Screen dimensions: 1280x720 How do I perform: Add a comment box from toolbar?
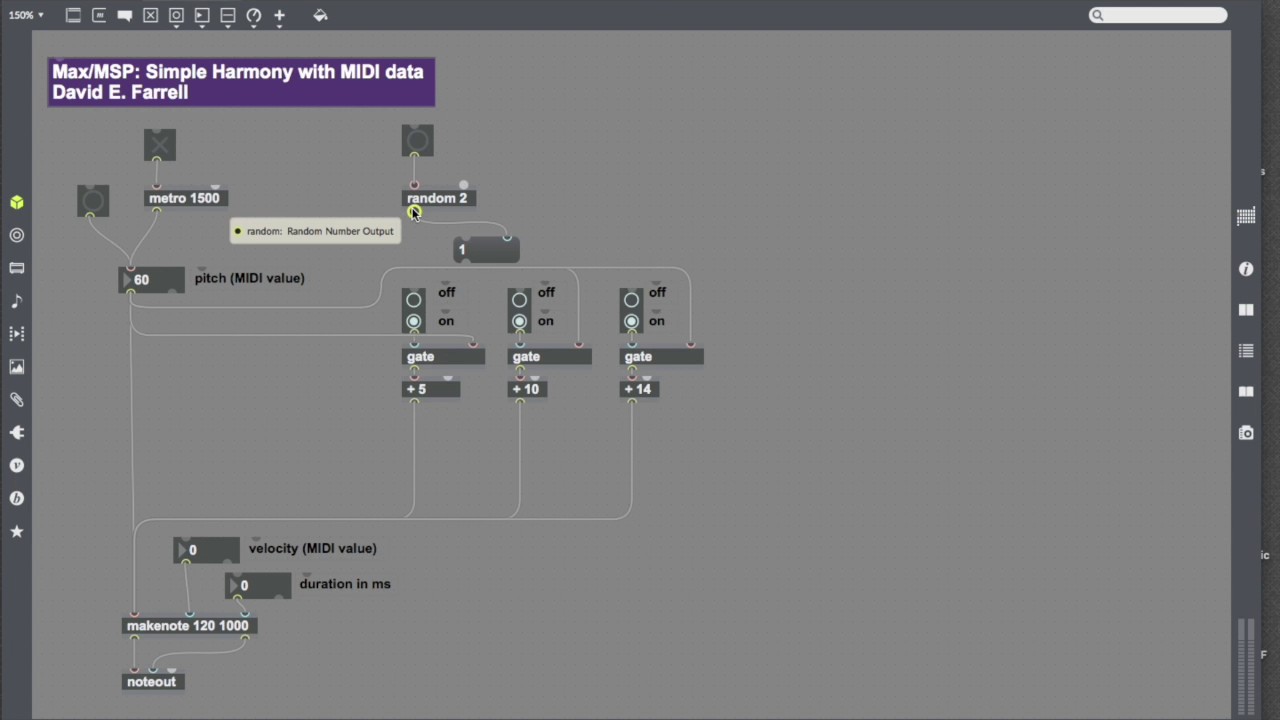(125, 15)
